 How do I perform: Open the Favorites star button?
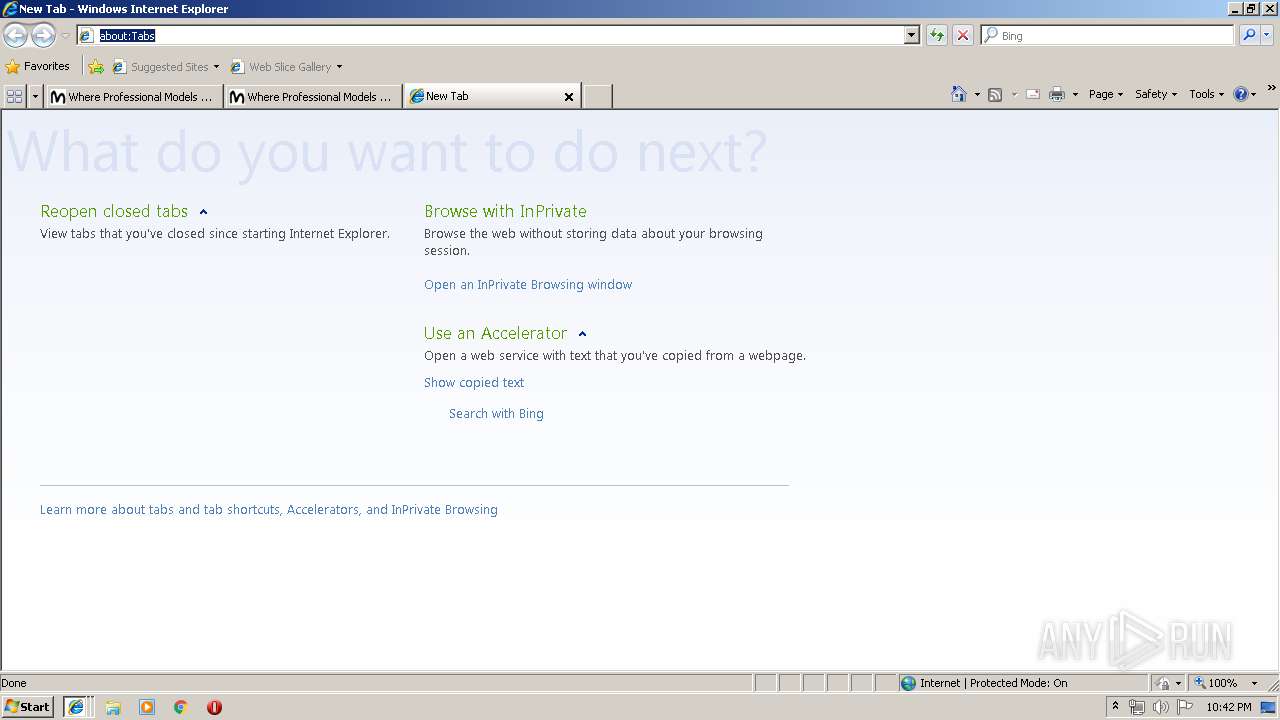click(x=38, y=67)
